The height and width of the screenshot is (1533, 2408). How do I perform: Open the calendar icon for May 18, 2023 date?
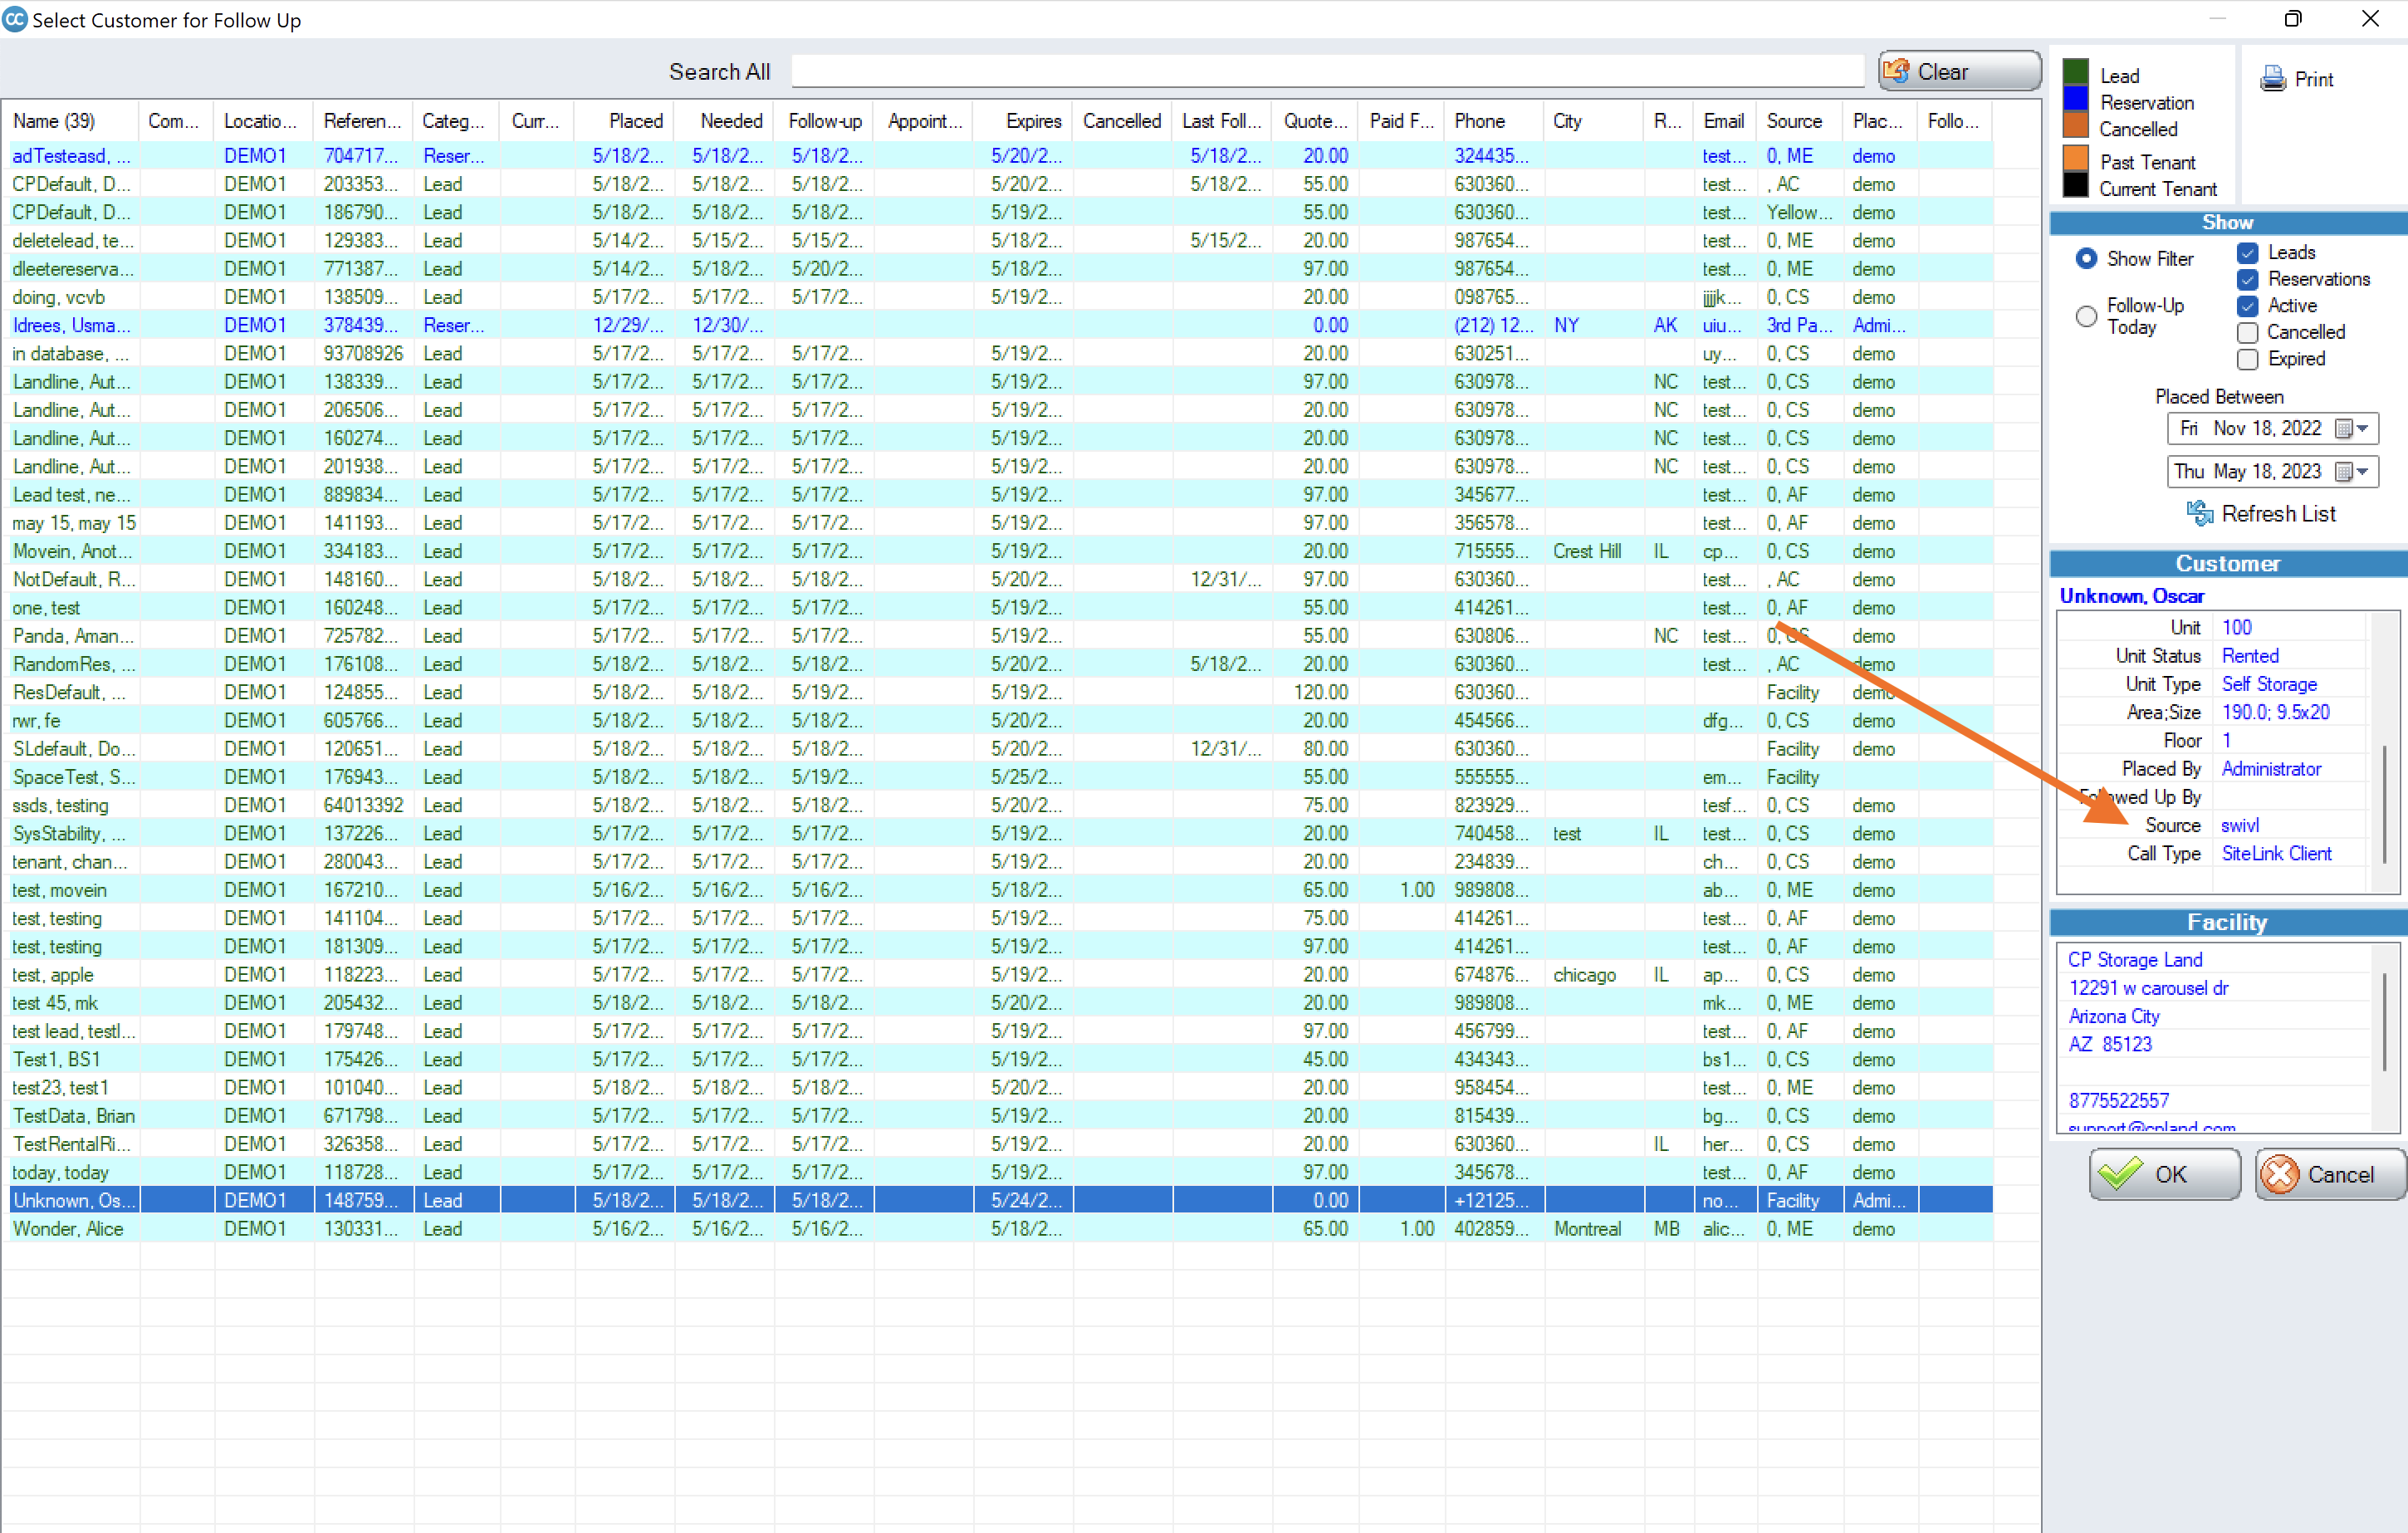point(2344,471)
